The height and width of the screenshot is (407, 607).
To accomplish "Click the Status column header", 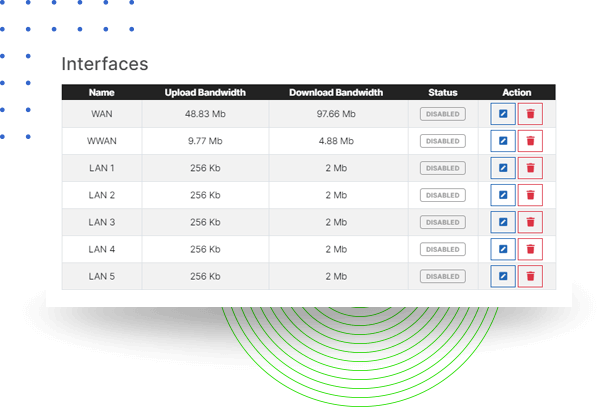I will click(x=442, y=93).
